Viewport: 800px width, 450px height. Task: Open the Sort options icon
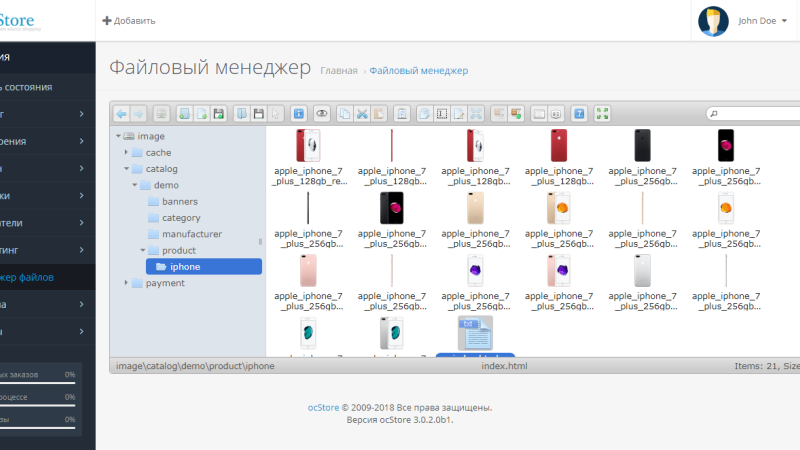coord(556,114)
